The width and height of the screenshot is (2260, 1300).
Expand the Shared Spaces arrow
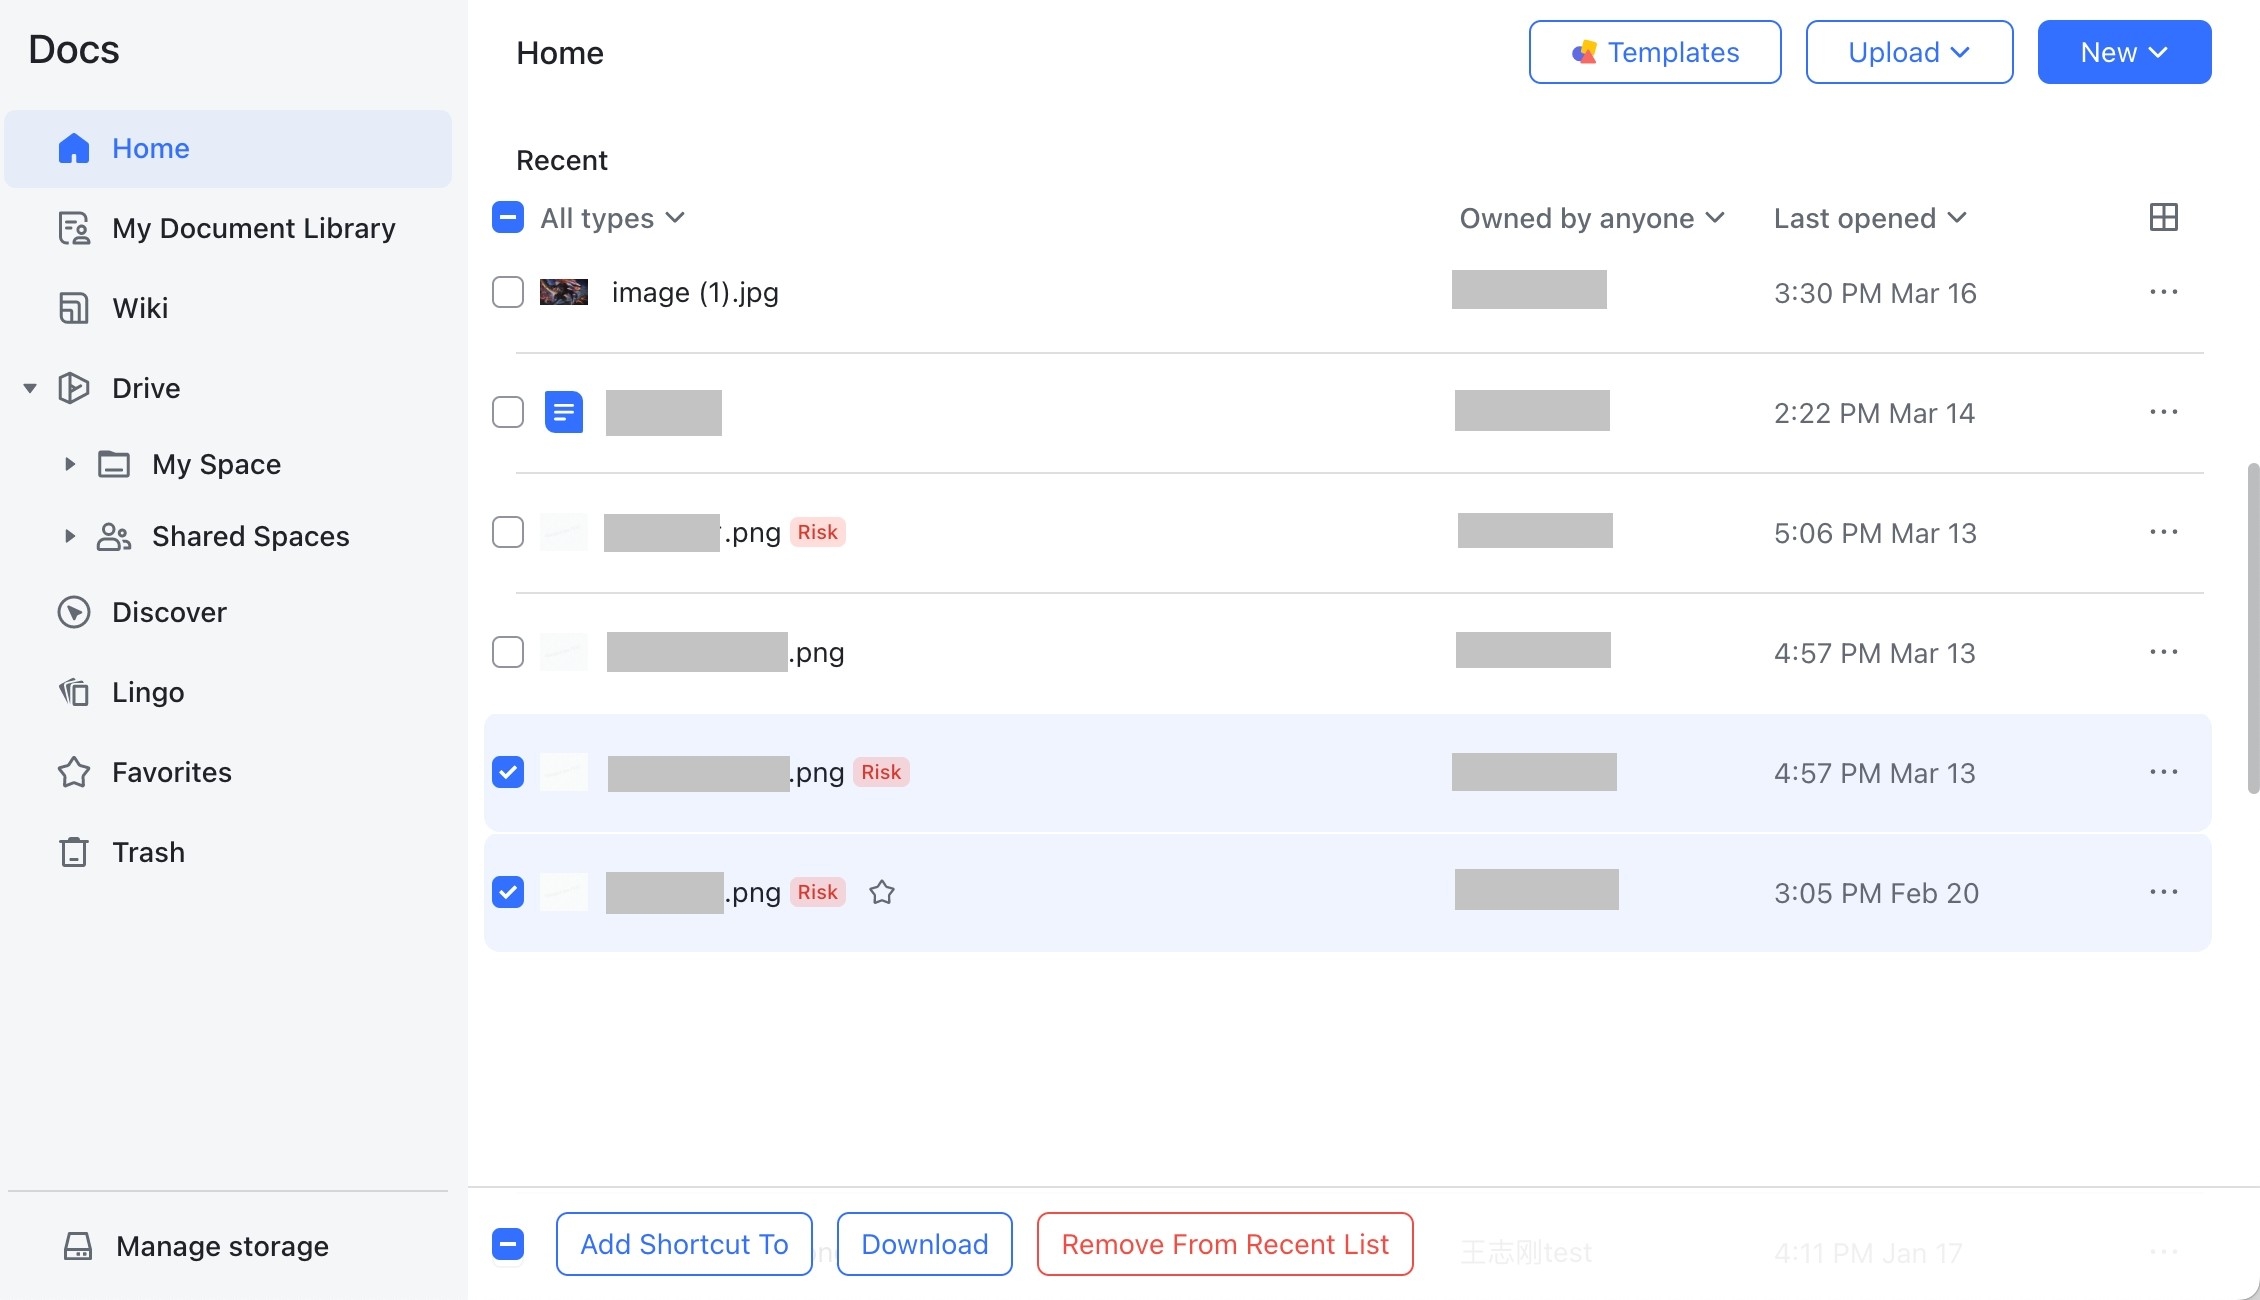tap(69, 536)
